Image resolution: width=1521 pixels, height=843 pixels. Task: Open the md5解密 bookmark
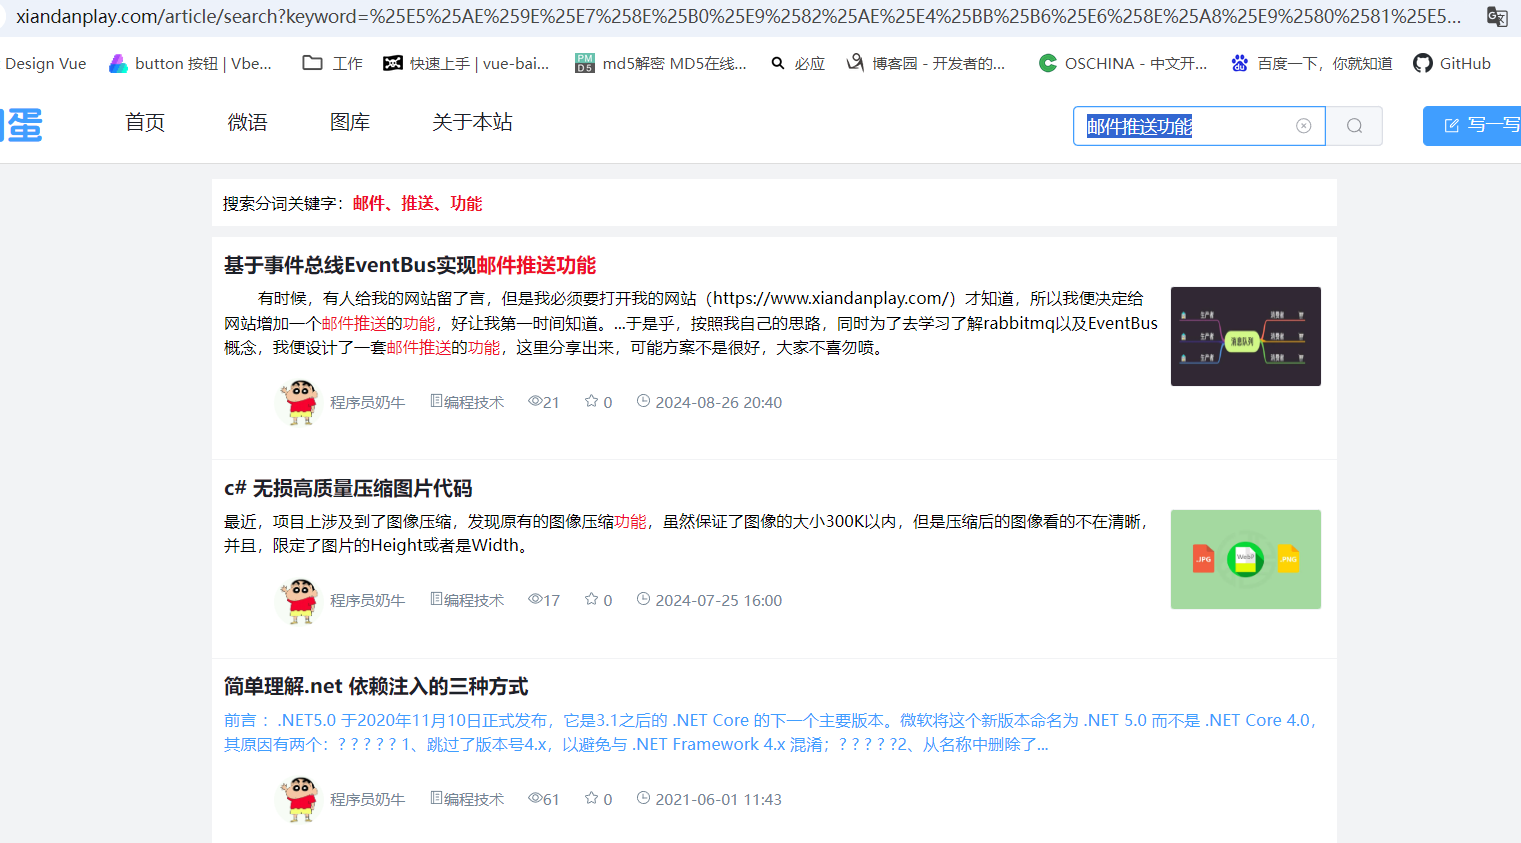tap(661, 63)
